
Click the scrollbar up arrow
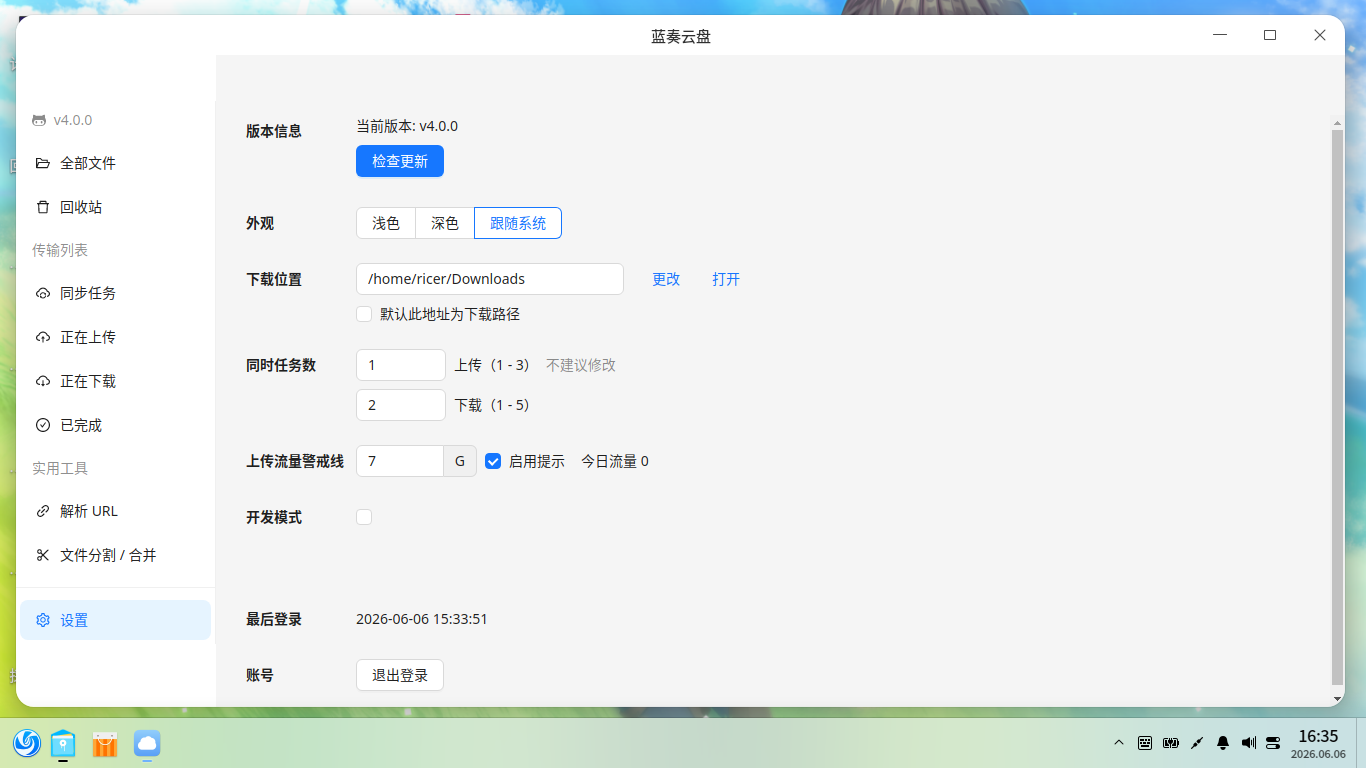tap(1338, 123)
